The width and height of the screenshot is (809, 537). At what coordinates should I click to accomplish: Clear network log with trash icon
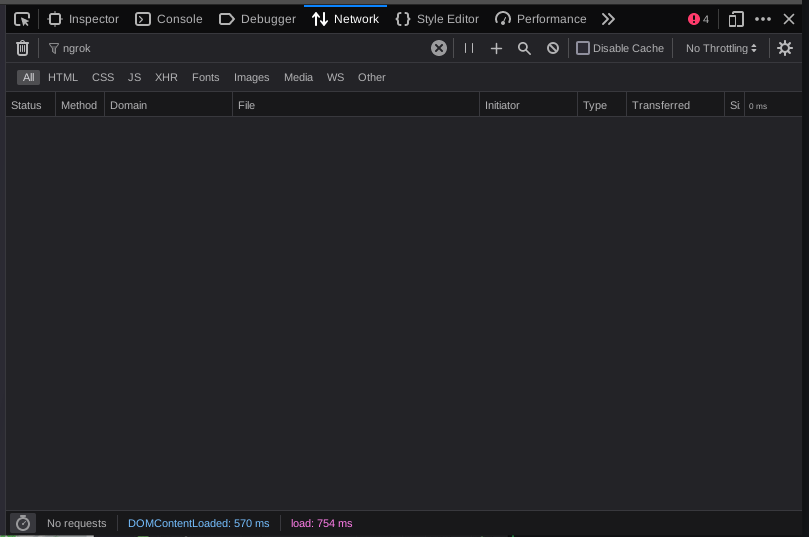[23, 48]
